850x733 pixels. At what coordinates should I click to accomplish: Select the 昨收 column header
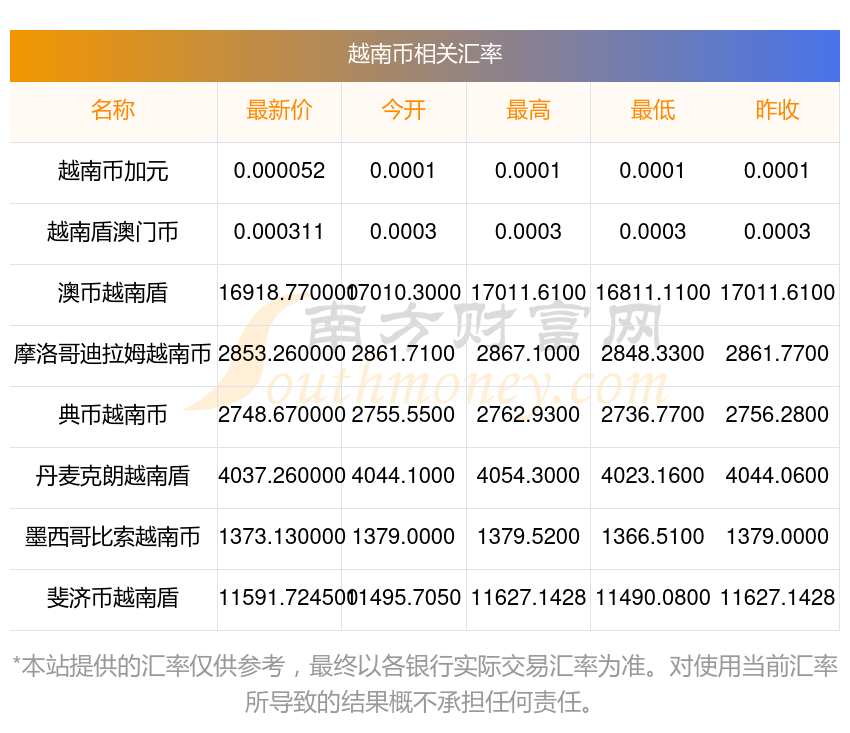tap(777, 110)
